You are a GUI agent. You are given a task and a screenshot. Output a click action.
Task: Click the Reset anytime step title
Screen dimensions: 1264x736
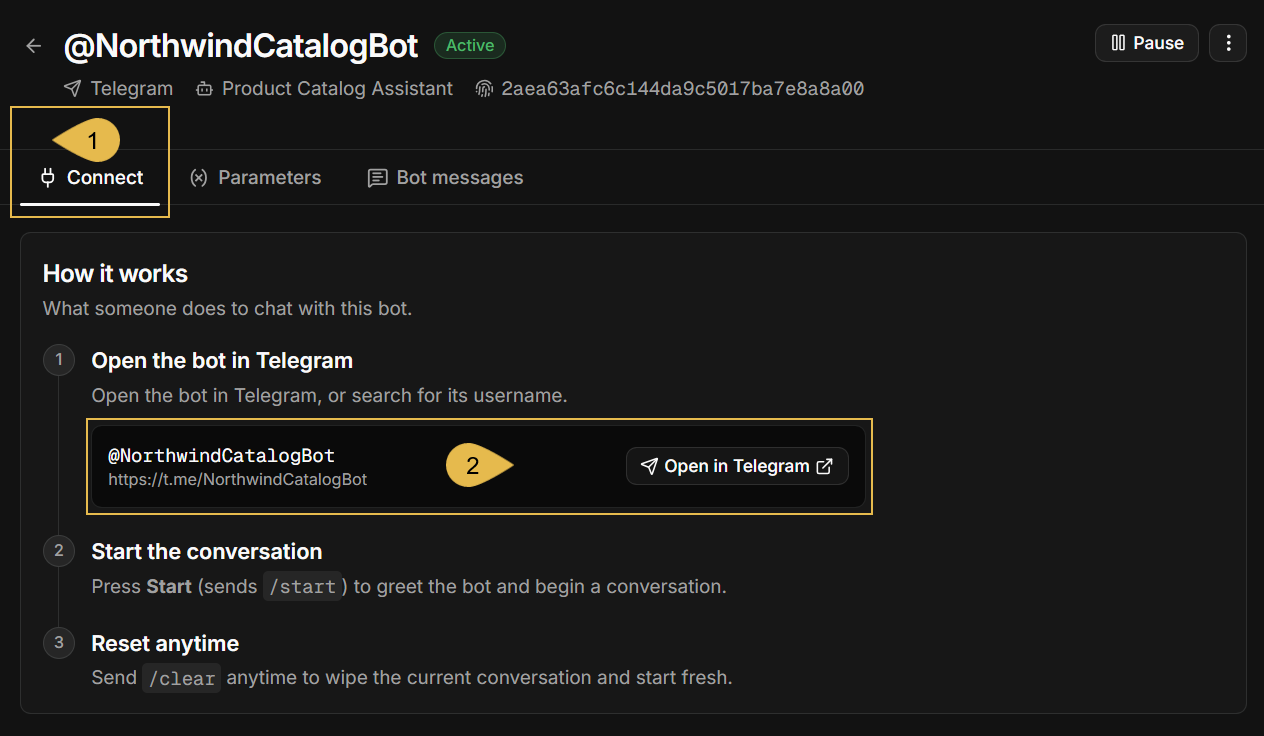coord(165,643)
